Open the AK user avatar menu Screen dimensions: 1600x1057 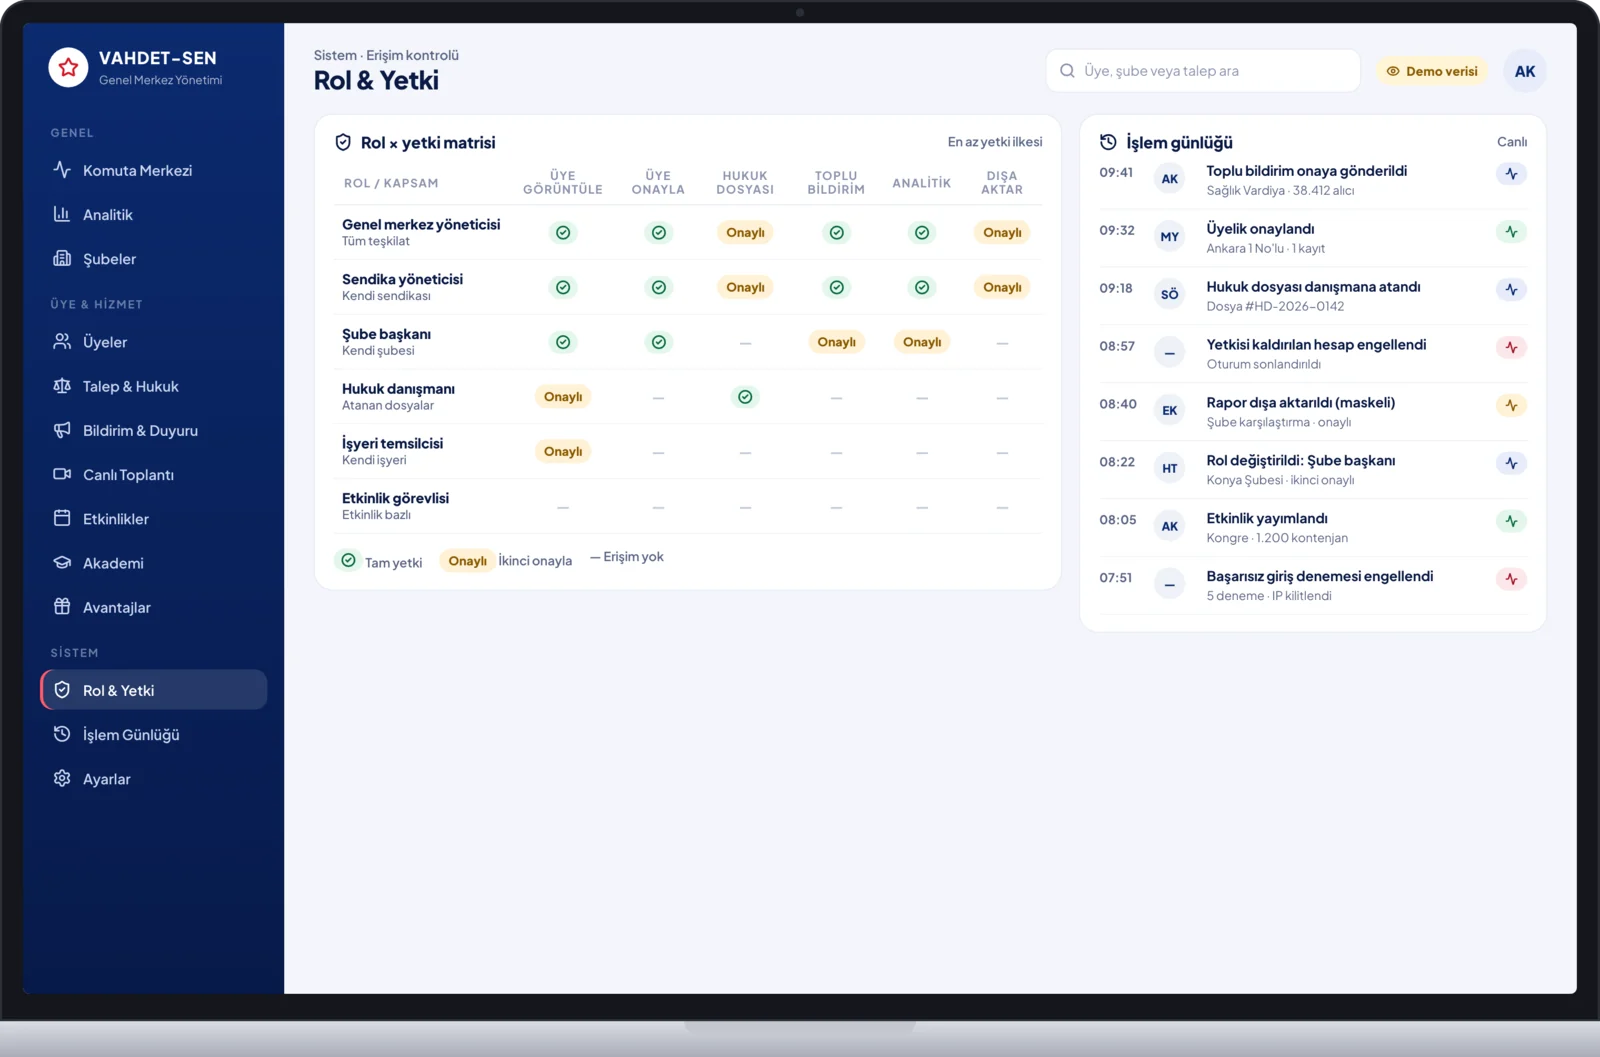1524,71
